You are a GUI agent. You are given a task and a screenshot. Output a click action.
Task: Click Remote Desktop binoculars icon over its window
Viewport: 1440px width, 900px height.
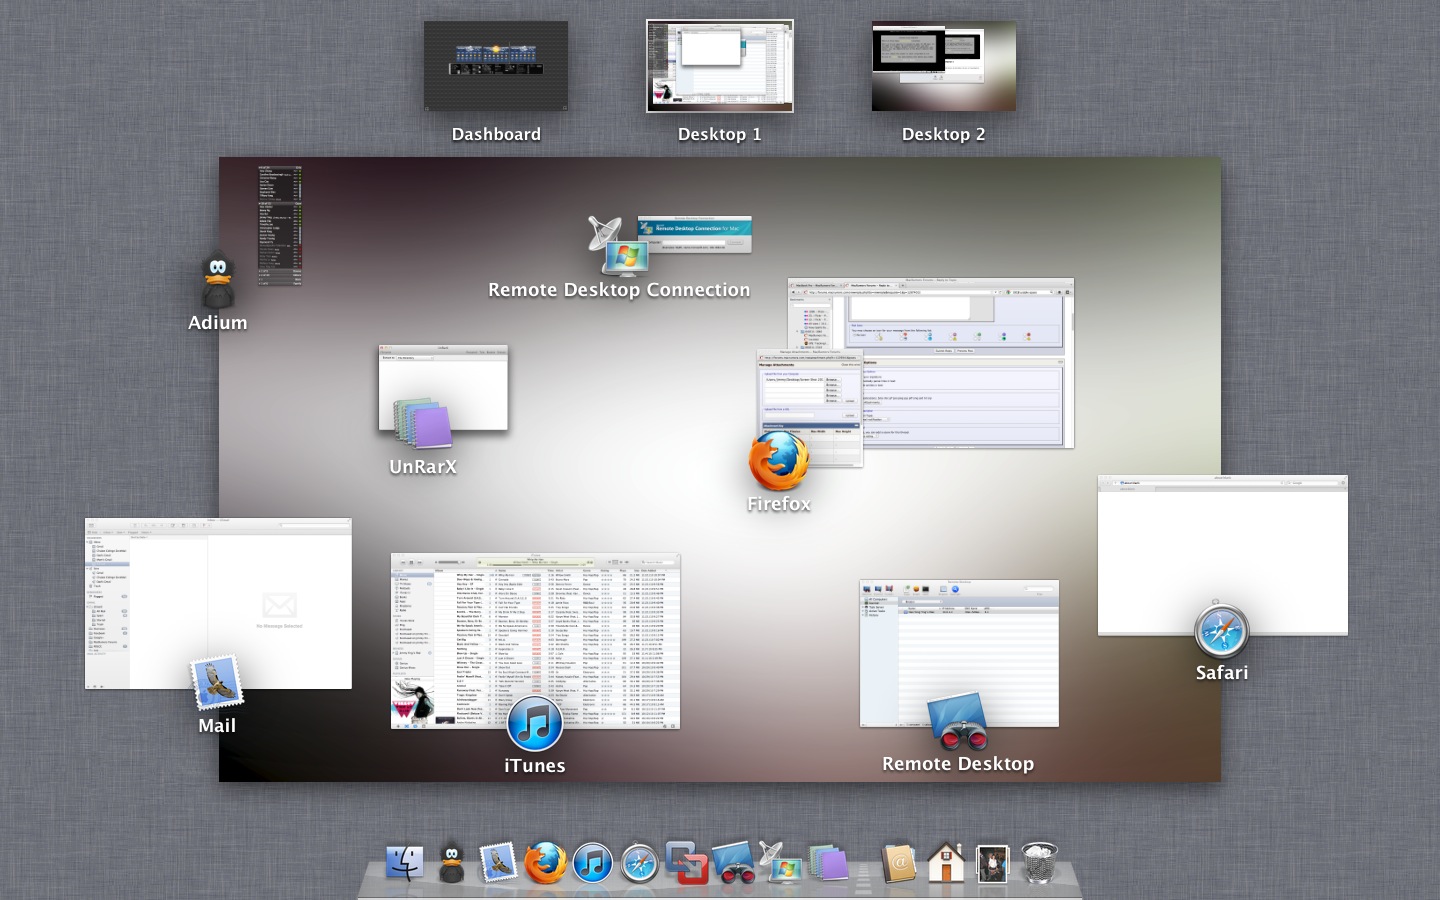[x=958, y=721]
